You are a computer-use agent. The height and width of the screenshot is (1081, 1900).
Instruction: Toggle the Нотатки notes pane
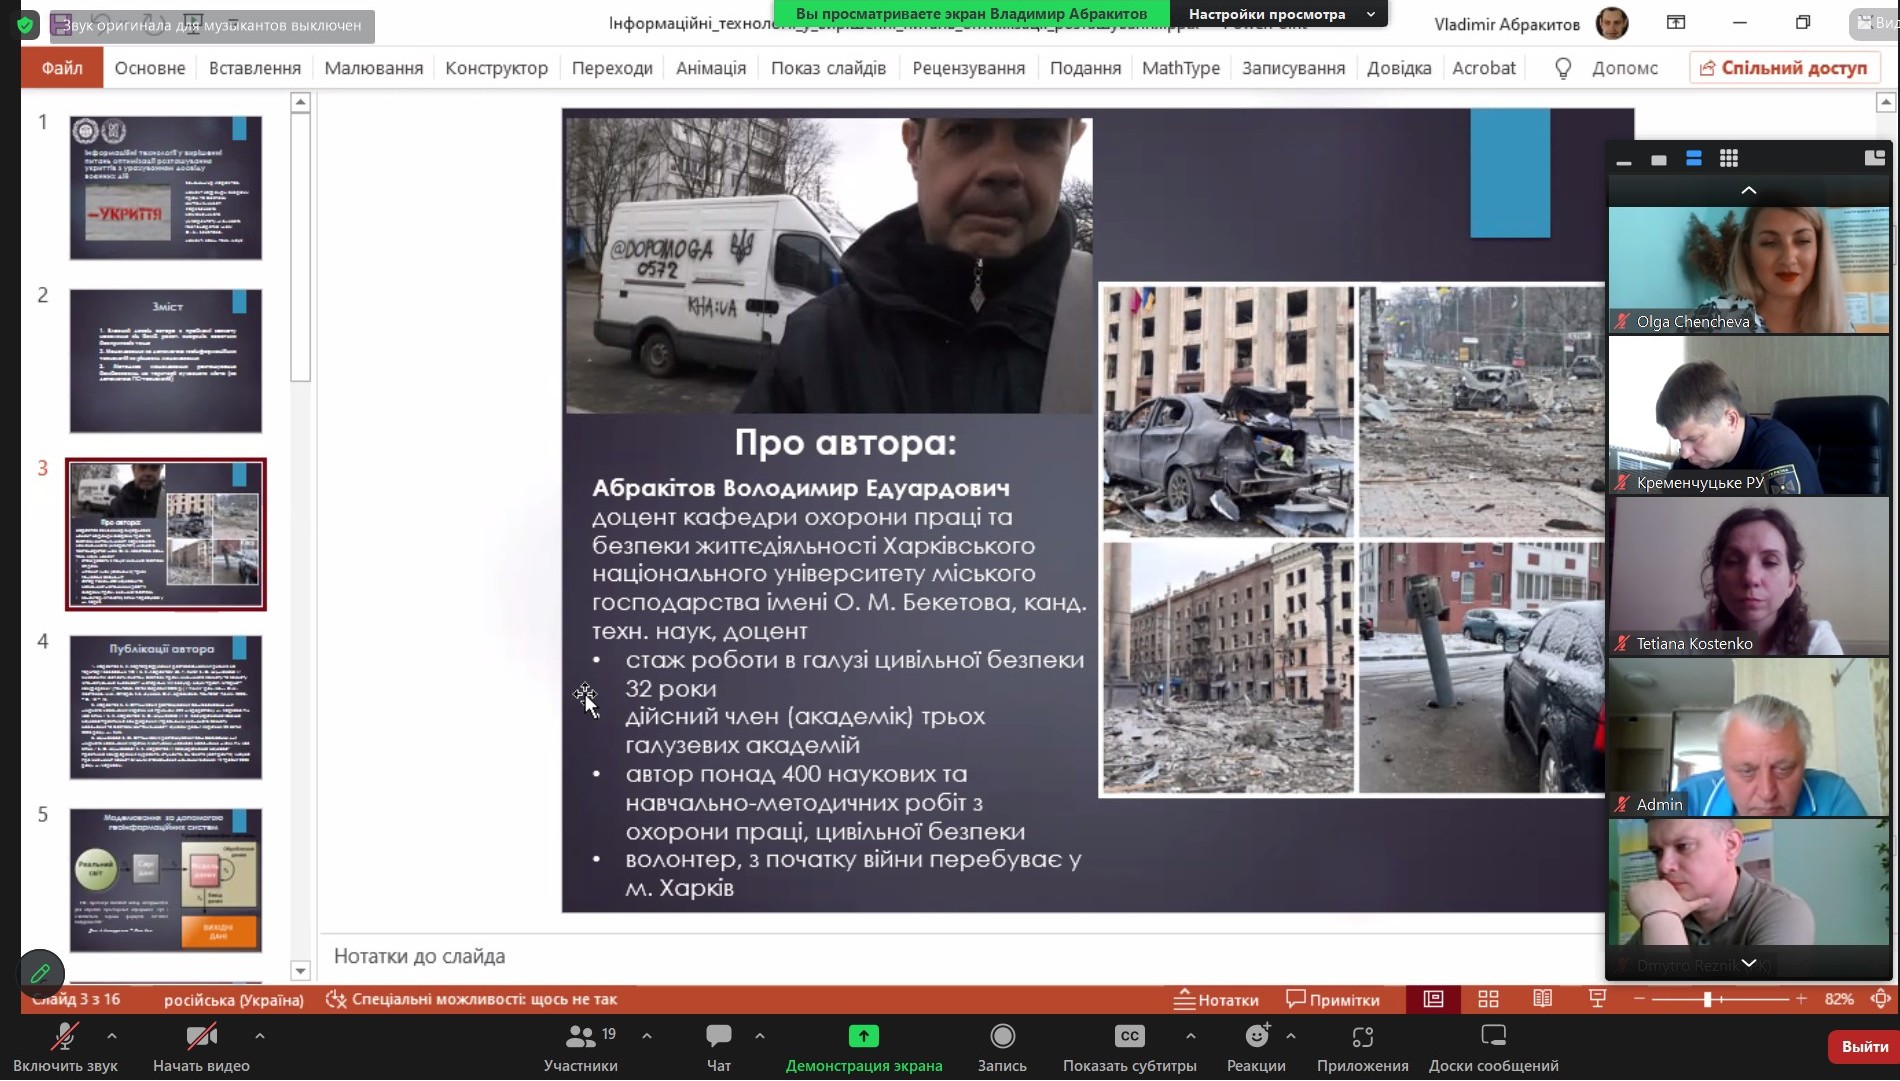pos(1216,999)
